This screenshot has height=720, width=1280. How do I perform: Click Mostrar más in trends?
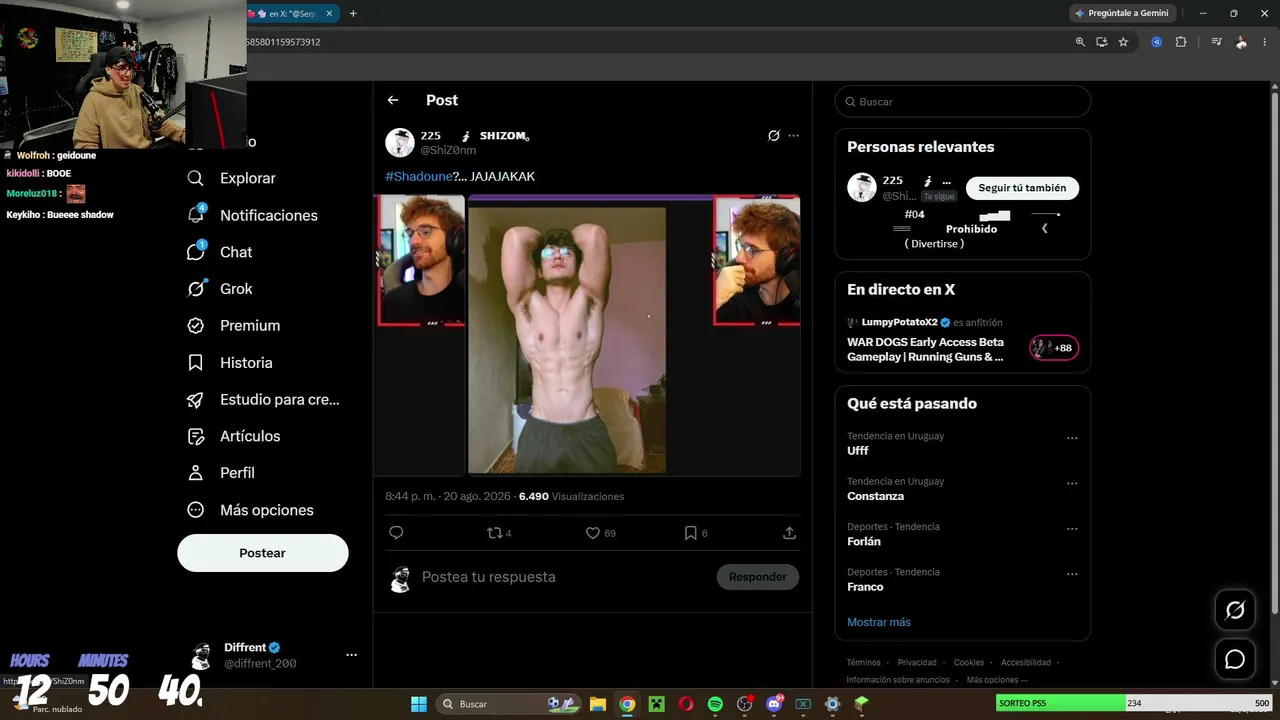pos(879,622)
